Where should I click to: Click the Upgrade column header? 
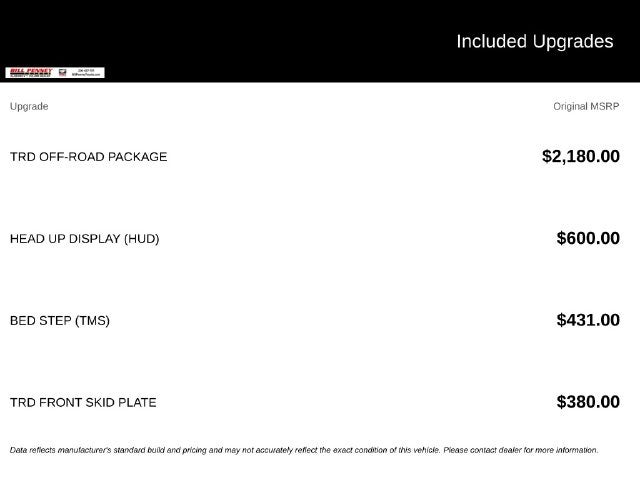29,107
